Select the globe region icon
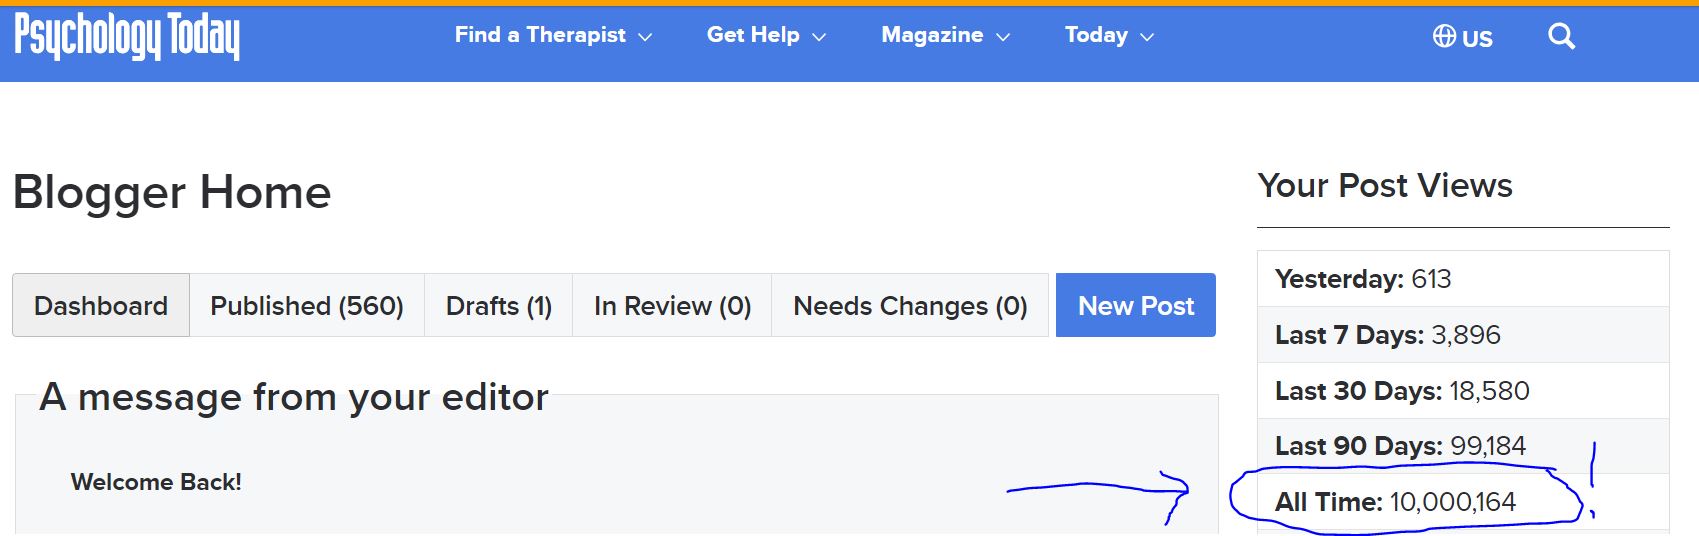Image resolution: width=1699 pixels, height=536 pixels. click(x=1444, y=37)
